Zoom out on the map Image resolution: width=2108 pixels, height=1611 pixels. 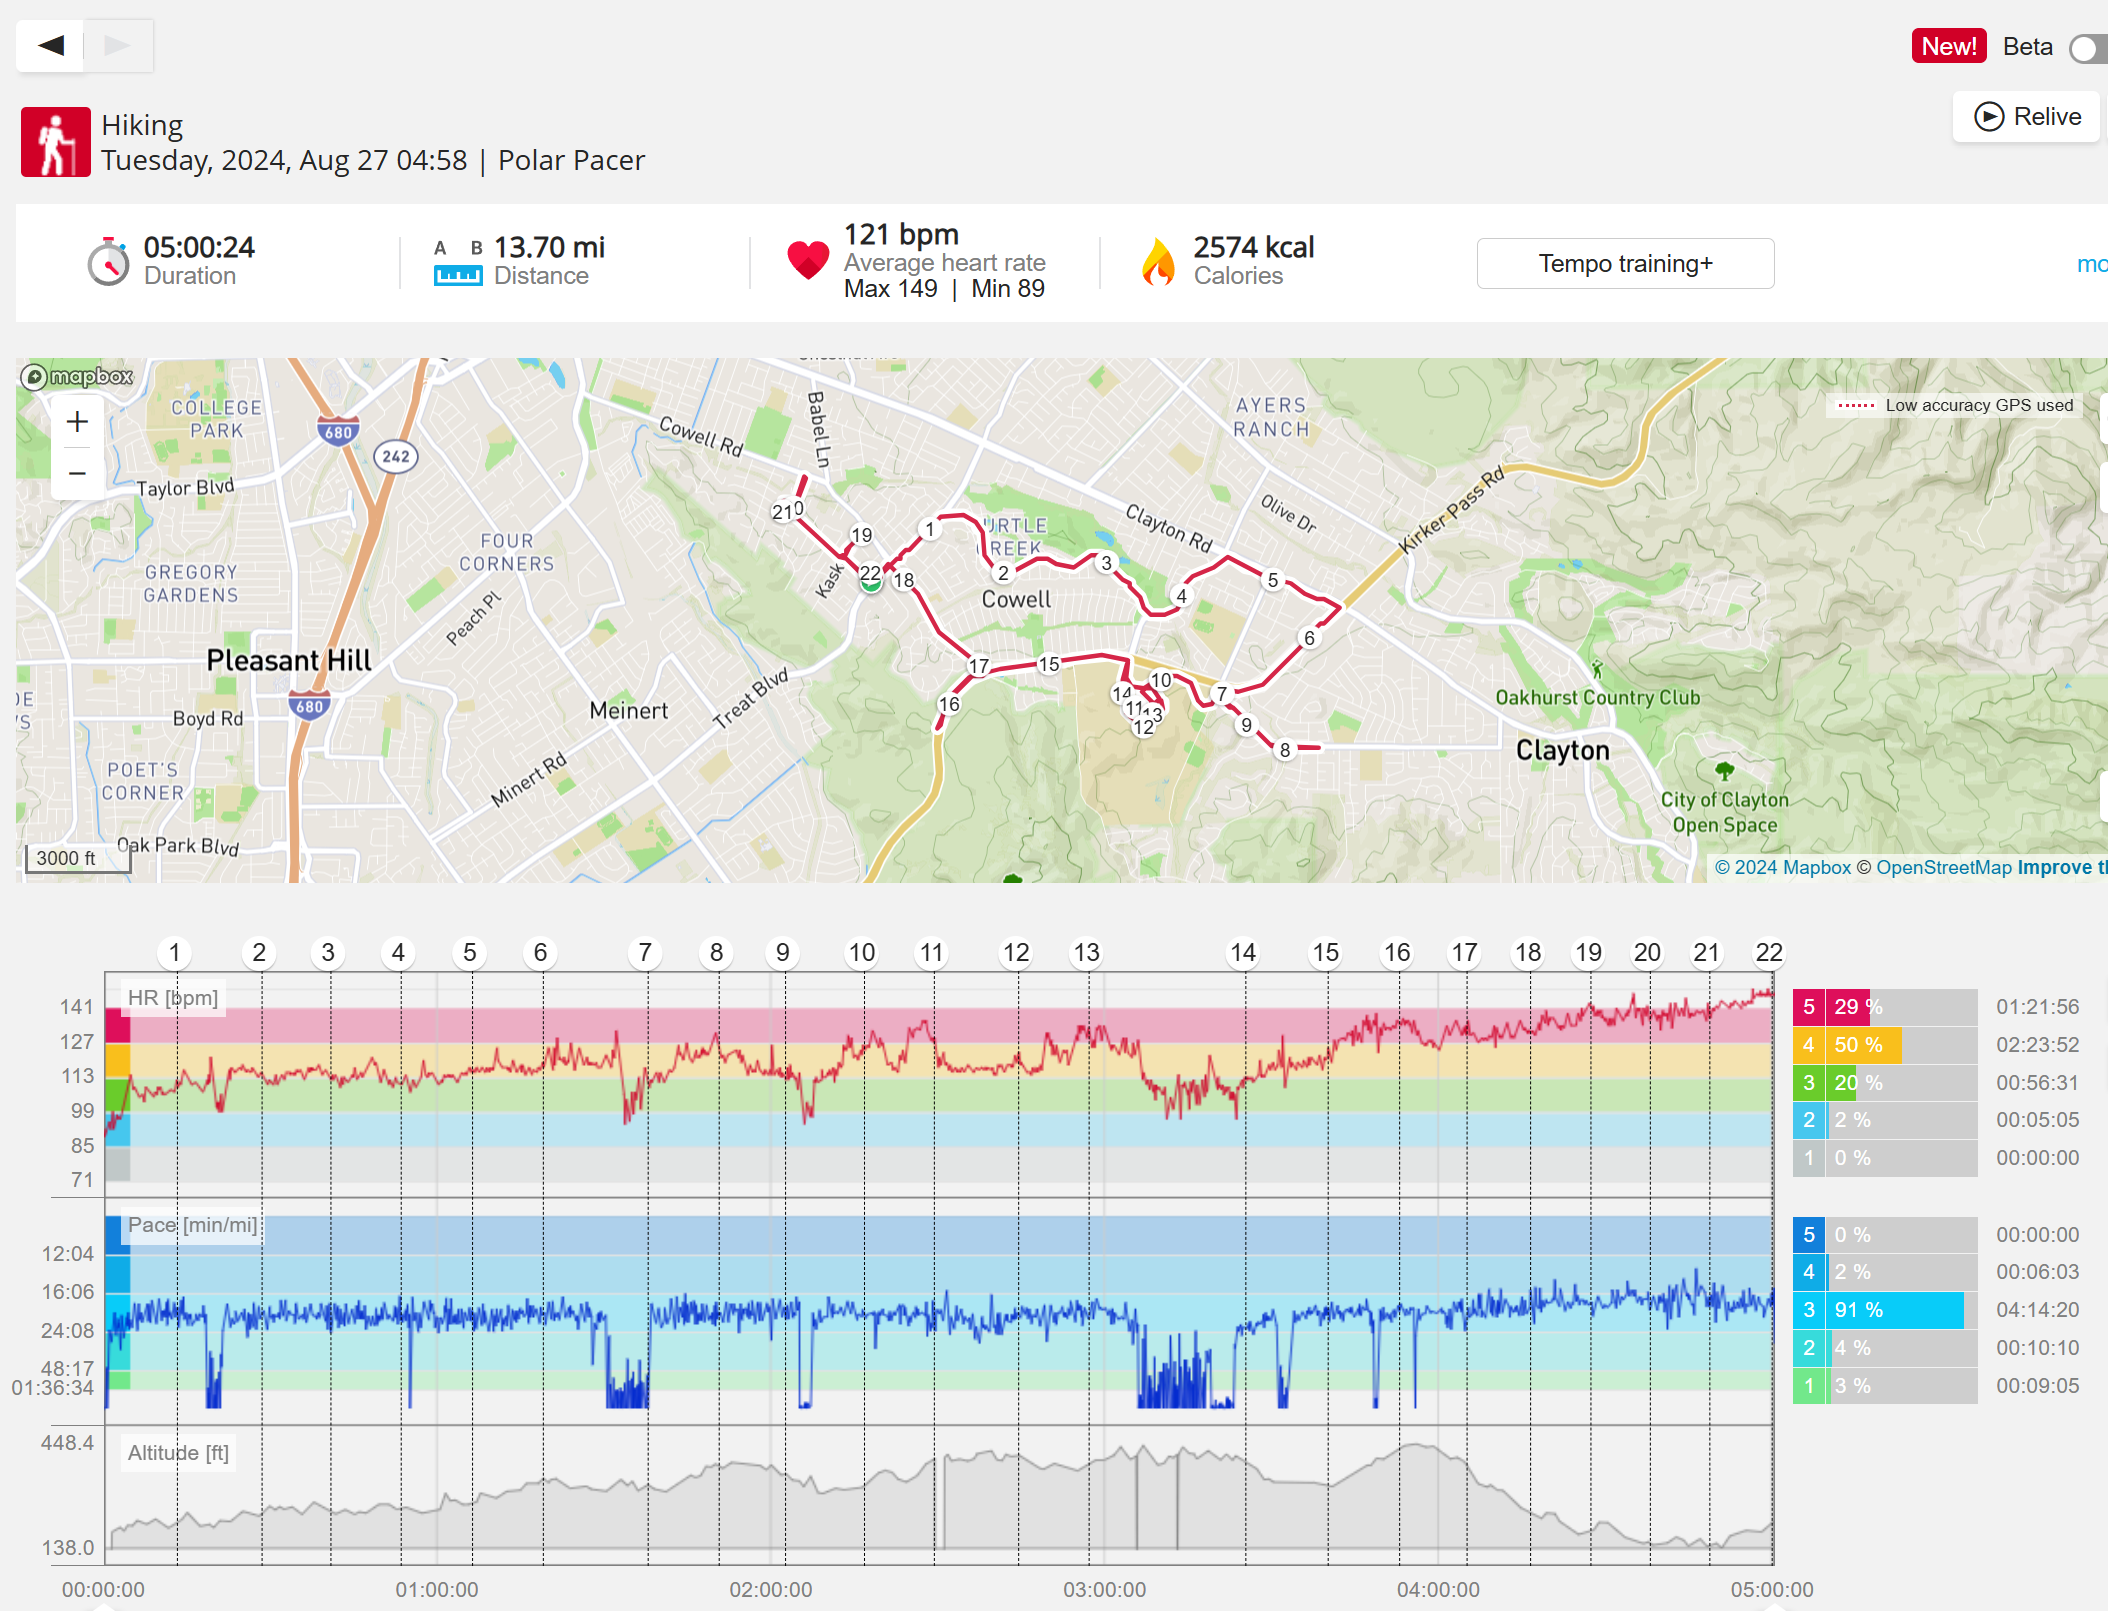tap(77, 473)
